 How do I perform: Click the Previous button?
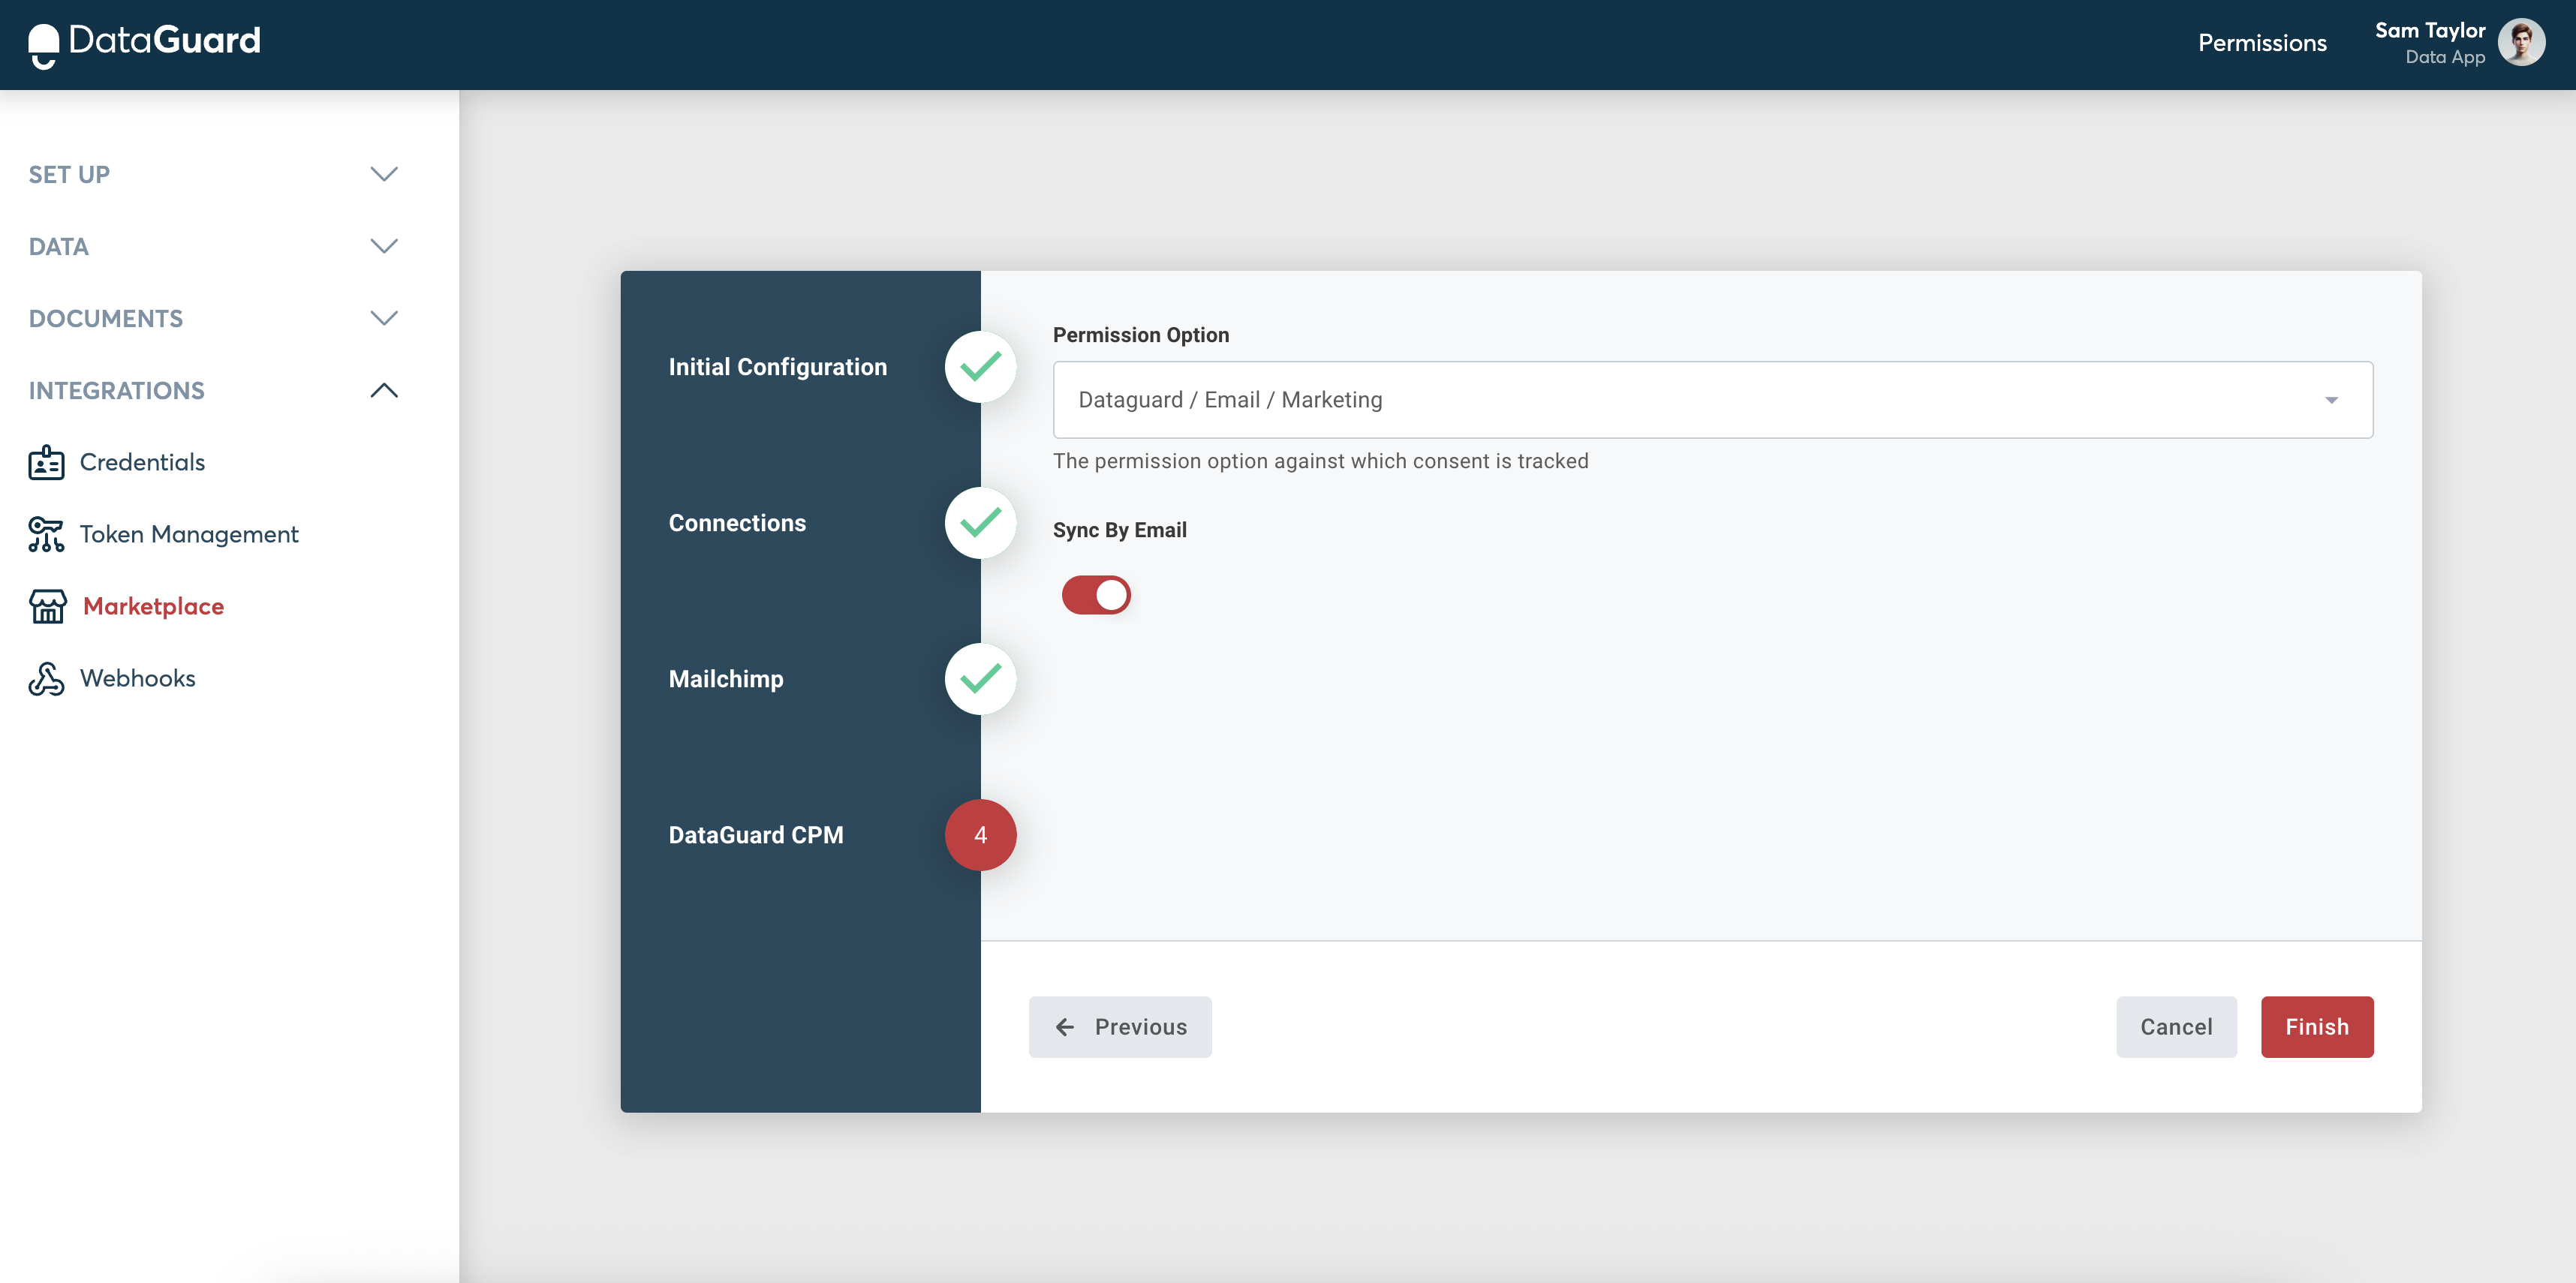1120,1027
